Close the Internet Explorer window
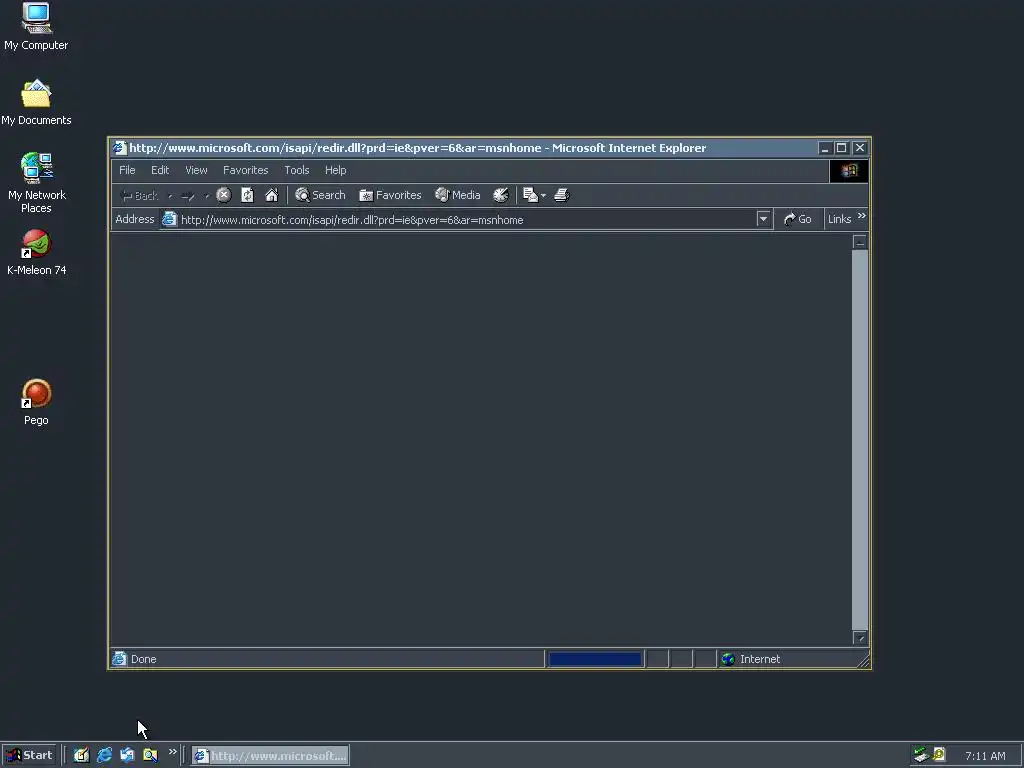The height and width of the screenshot is (768, 1024). [x=859, y=148]
